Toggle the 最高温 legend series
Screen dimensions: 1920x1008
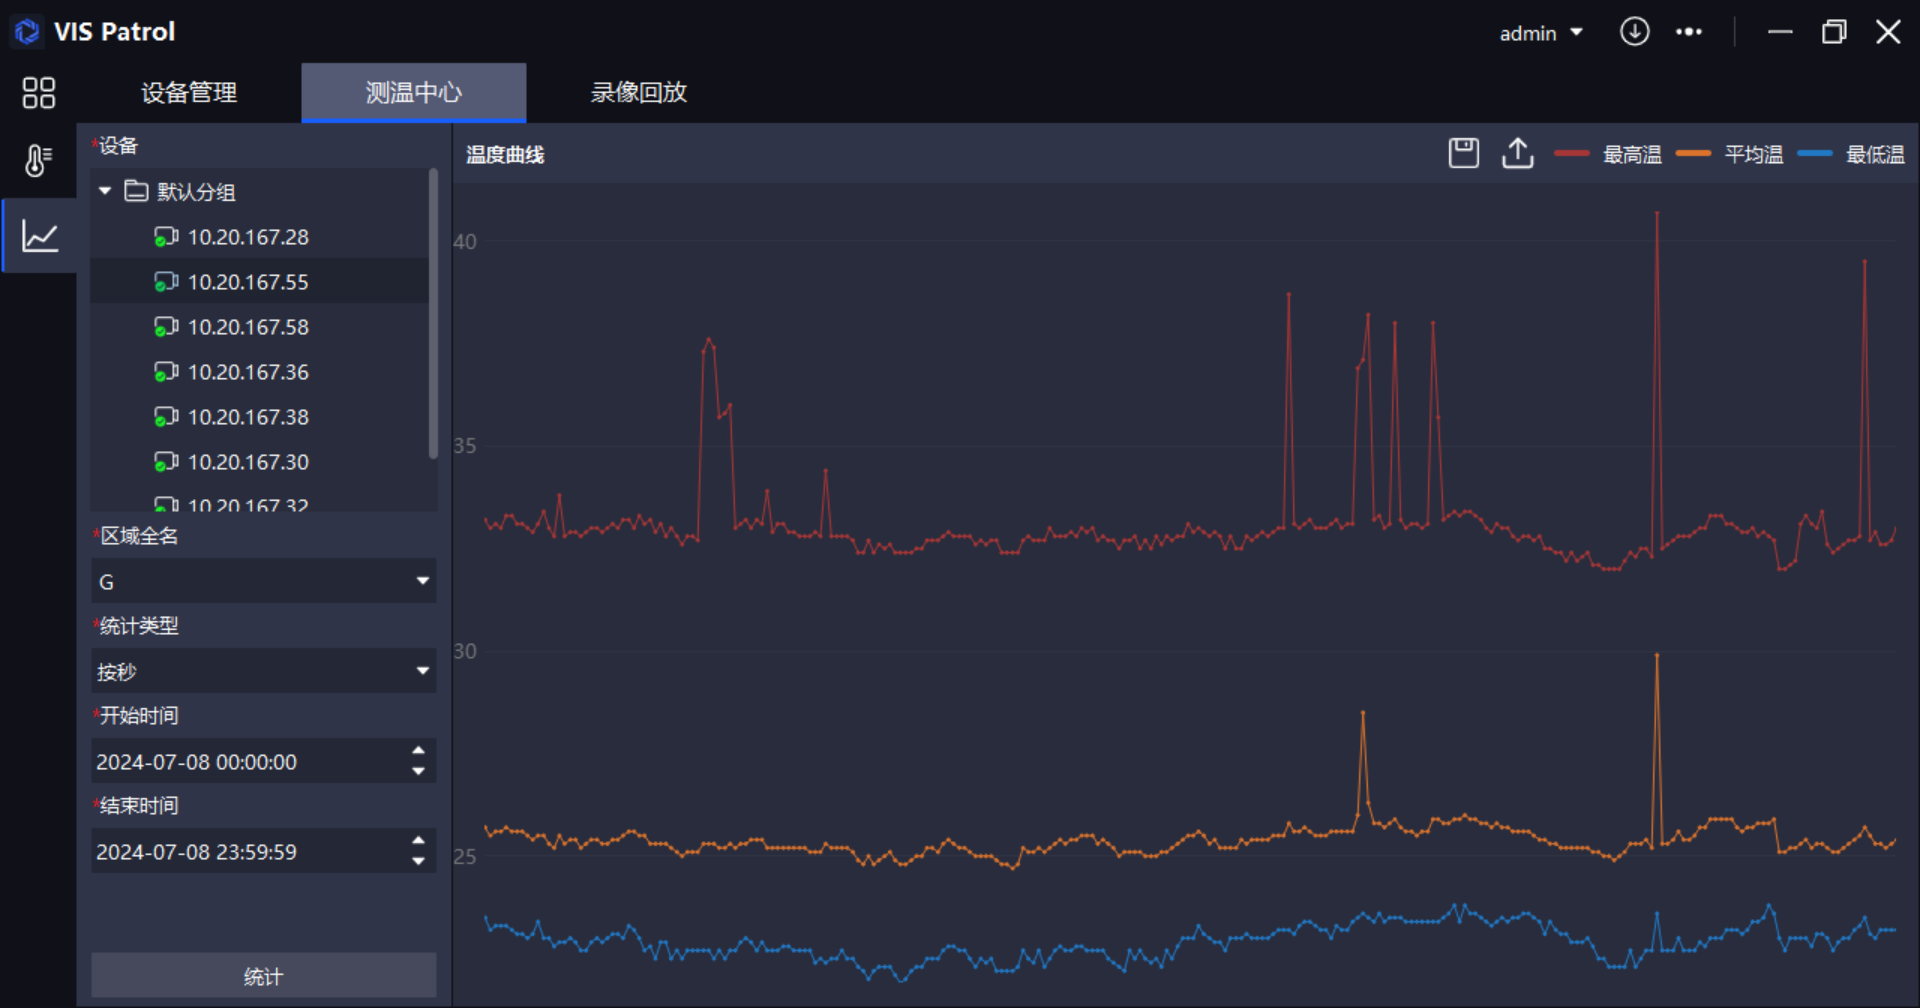pos(1608,154)
